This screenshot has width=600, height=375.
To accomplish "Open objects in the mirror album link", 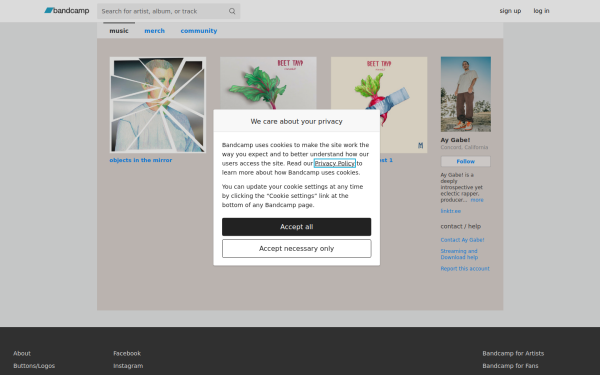I will pyautogui.click(x=140, y=160).
